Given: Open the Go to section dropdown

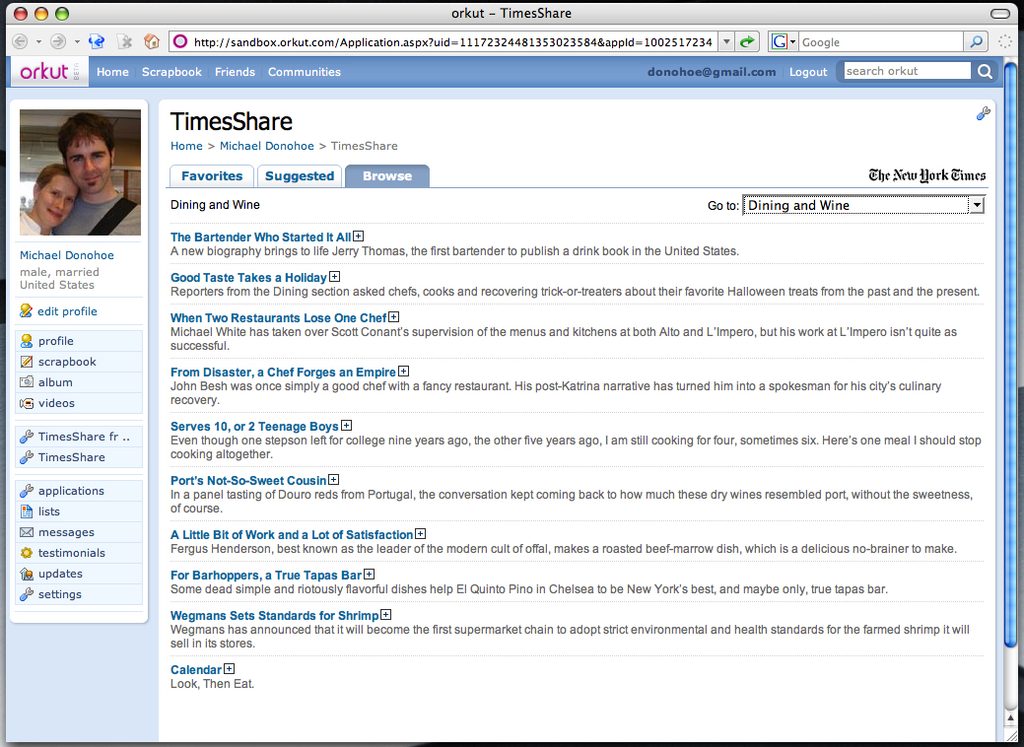Looking at the screenshot, I should coord(863,205).
